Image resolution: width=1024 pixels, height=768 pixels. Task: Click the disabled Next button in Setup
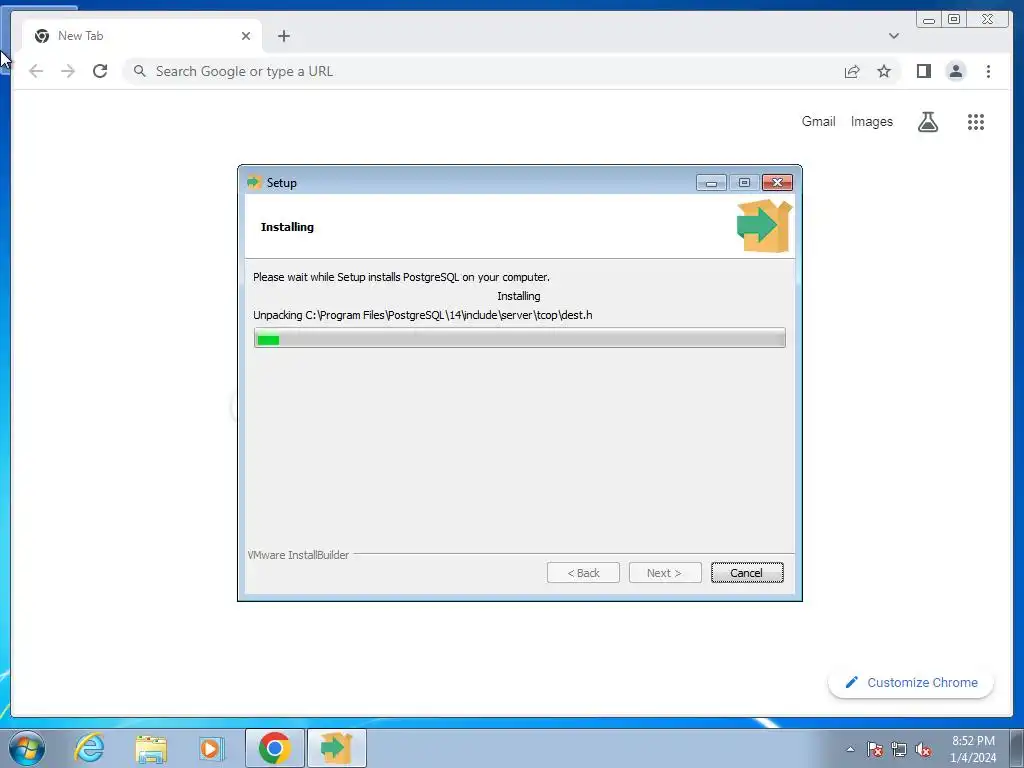tap(665, 573)
